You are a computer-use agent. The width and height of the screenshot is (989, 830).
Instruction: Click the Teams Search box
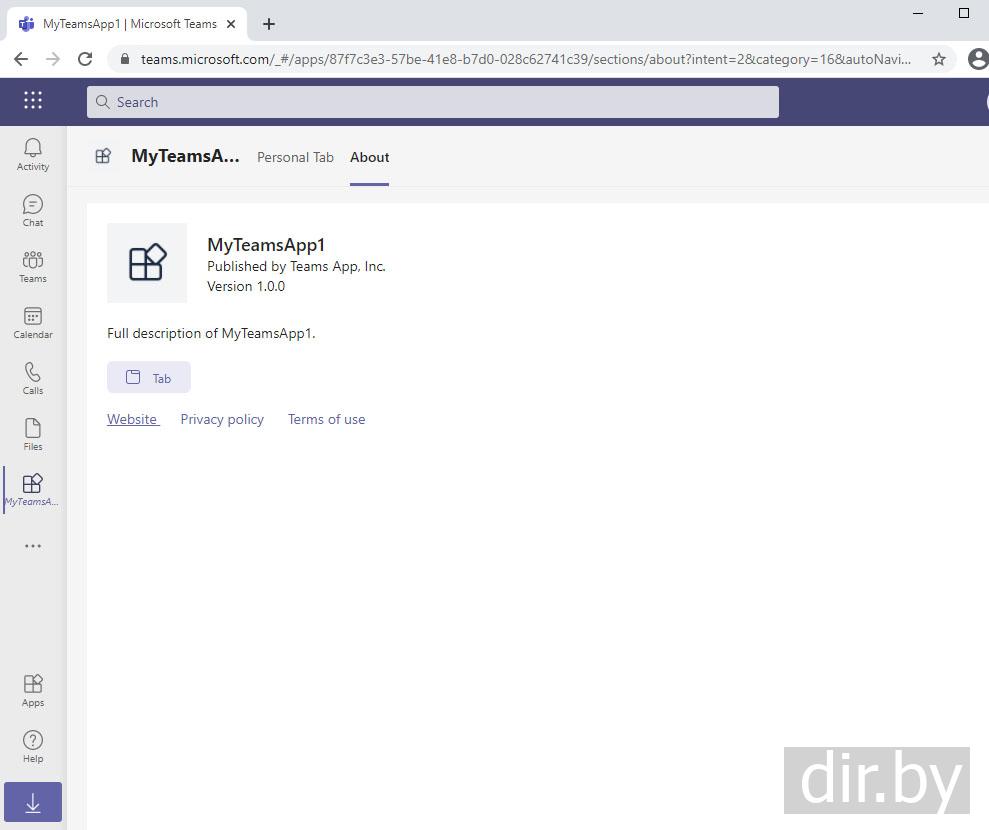(432, 102)
